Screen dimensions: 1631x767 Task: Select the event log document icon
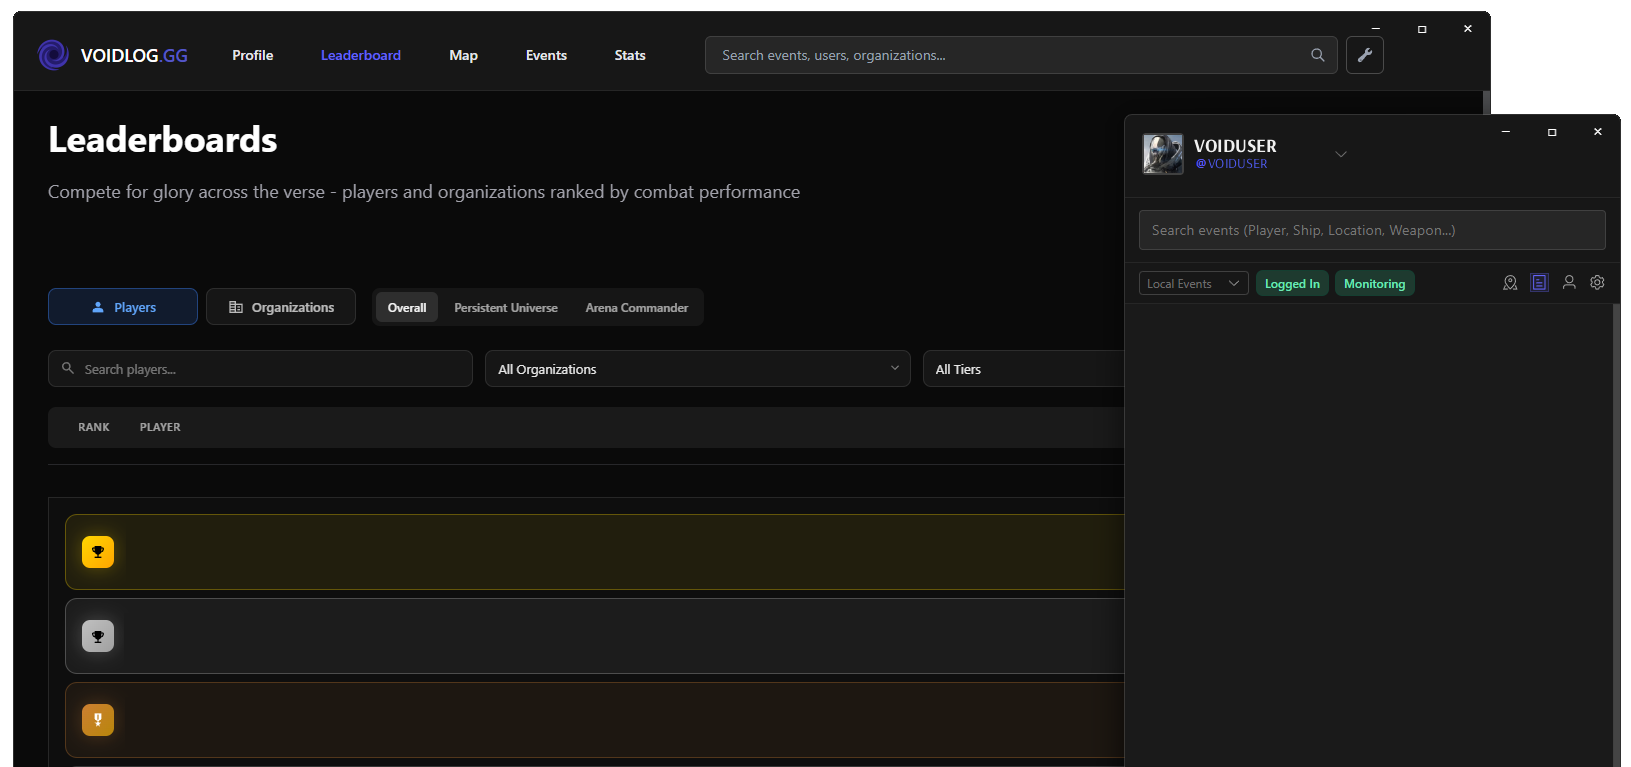pyautogui.click(x=1539, y=283)
